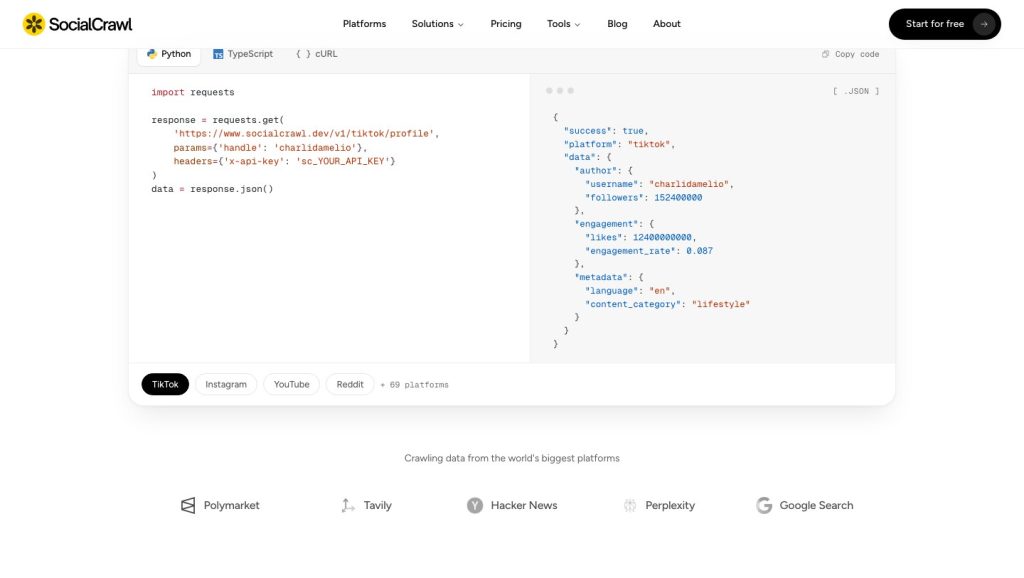Click 'Crawling data from the world's biggest platforms'
Image resolution: width=1024 pixels, height=578 pixels.
(x=512, y=458)
